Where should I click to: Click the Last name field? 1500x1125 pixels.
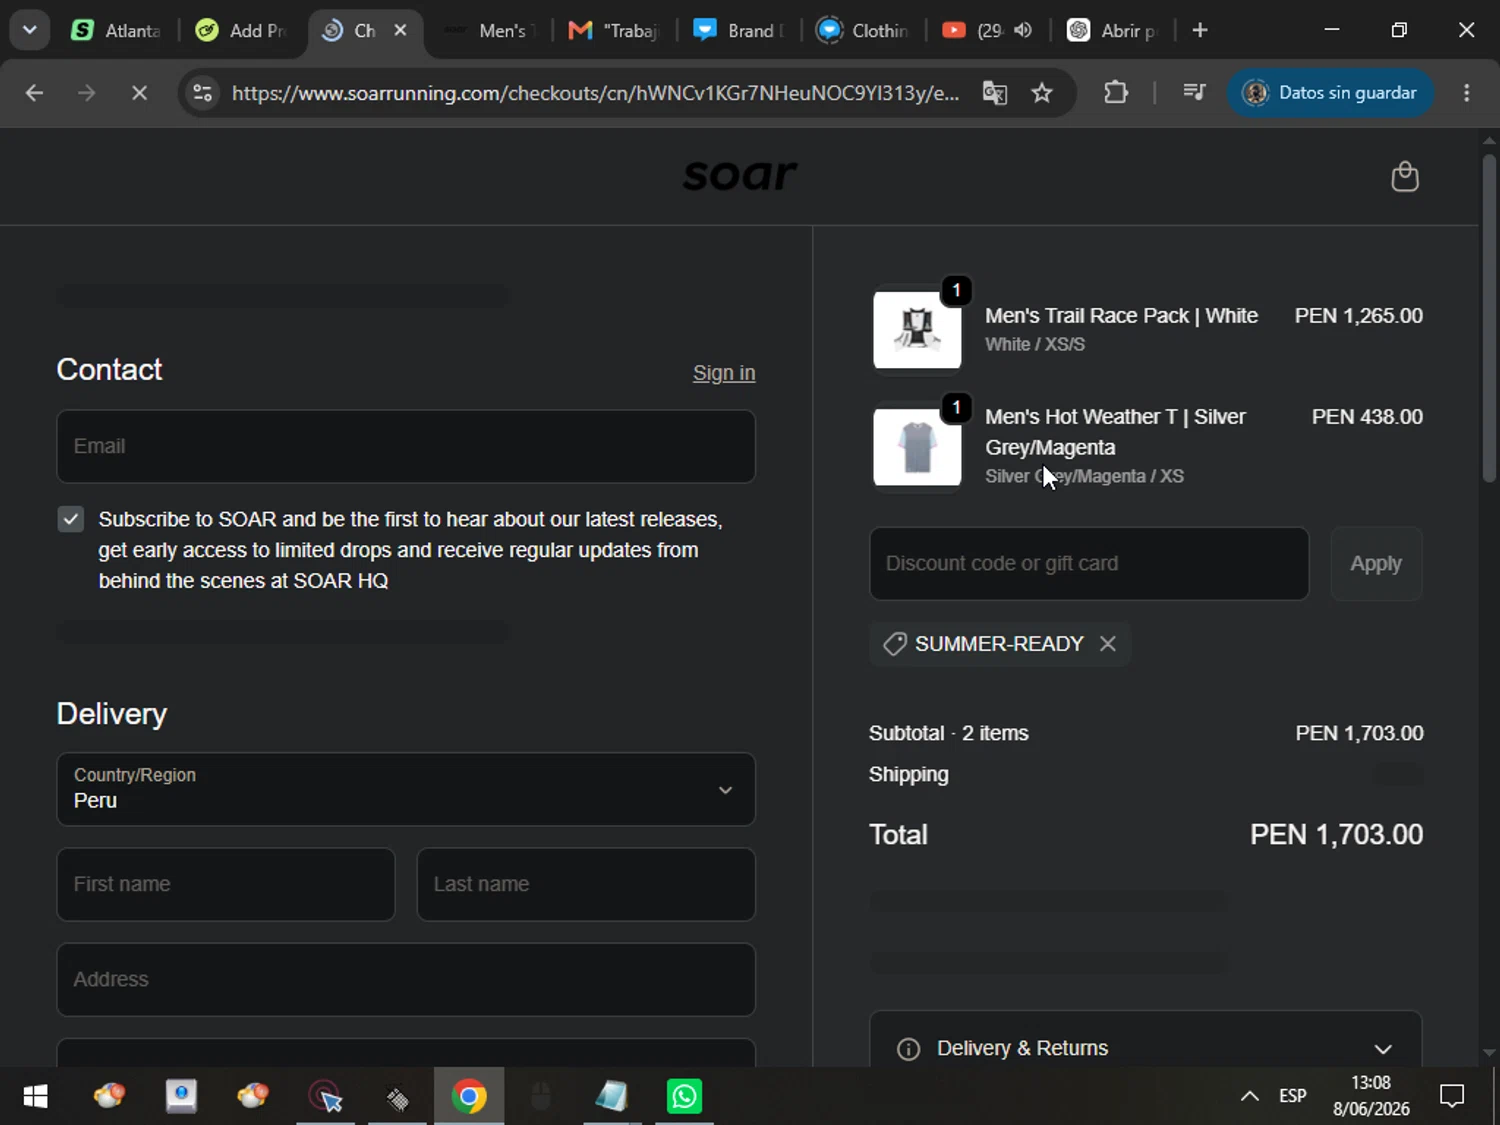coord(586,885)
